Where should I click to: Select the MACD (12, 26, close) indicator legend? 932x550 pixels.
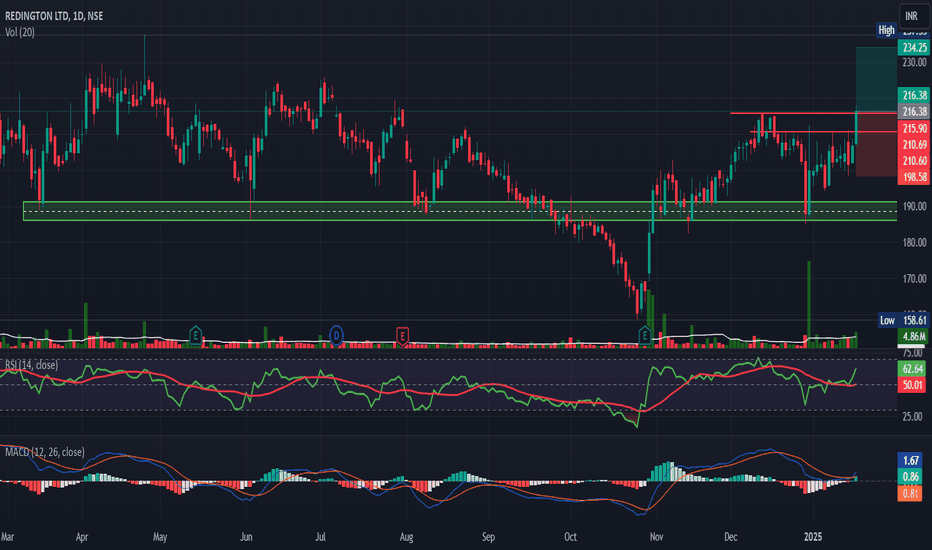45,452
